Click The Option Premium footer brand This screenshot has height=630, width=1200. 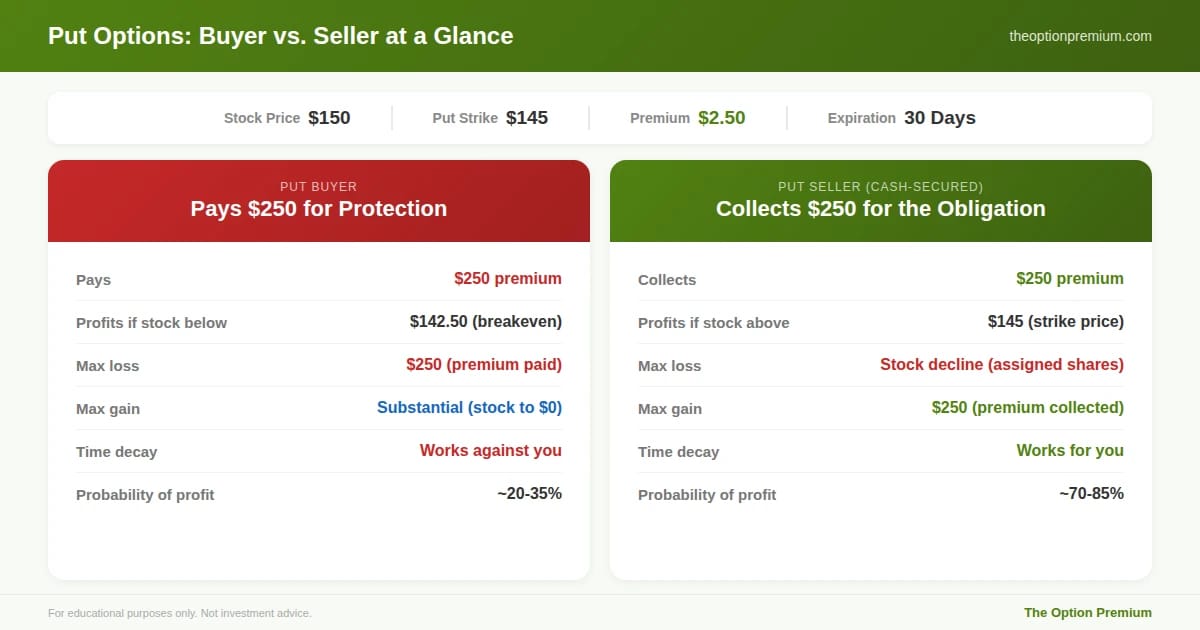click(x=1087, y=613)
